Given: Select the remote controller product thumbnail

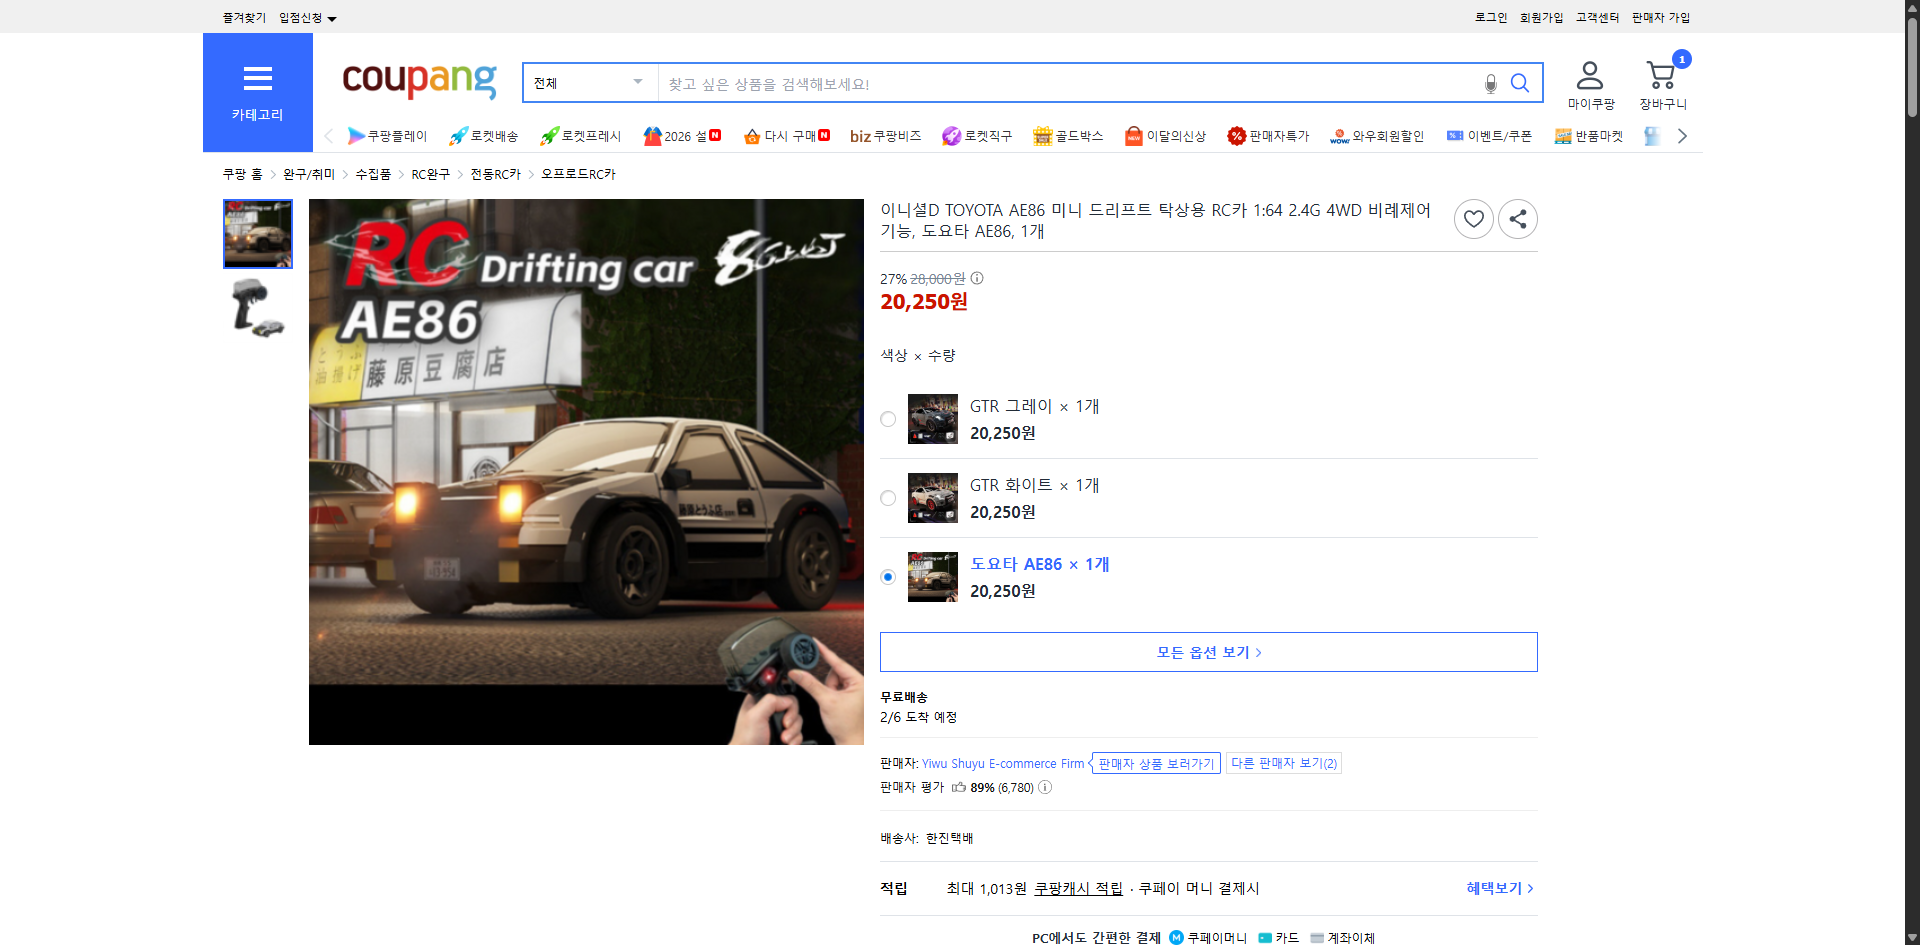Looking at the screenshot, I should [257, 307].
